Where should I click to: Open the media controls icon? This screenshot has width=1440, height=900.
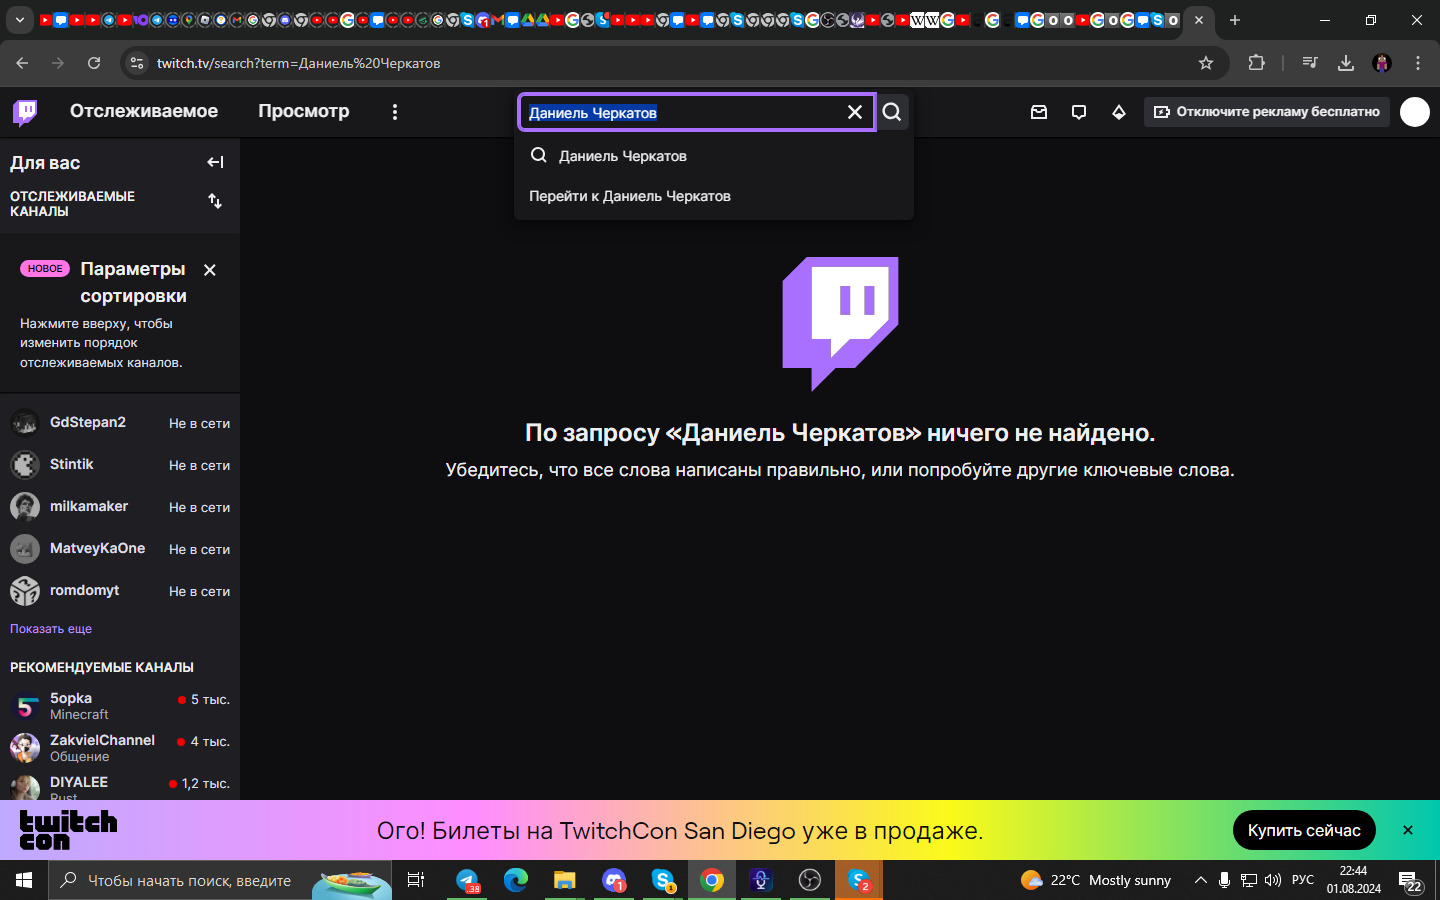tap(1310, 63)
